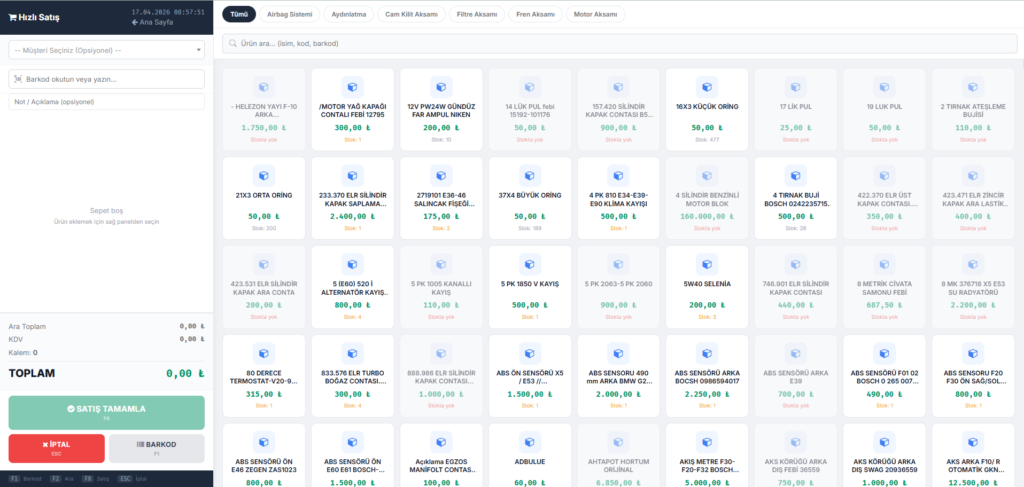Show the Motor Aksamı category
1024x487 pixels.
[x=594, y=14]
